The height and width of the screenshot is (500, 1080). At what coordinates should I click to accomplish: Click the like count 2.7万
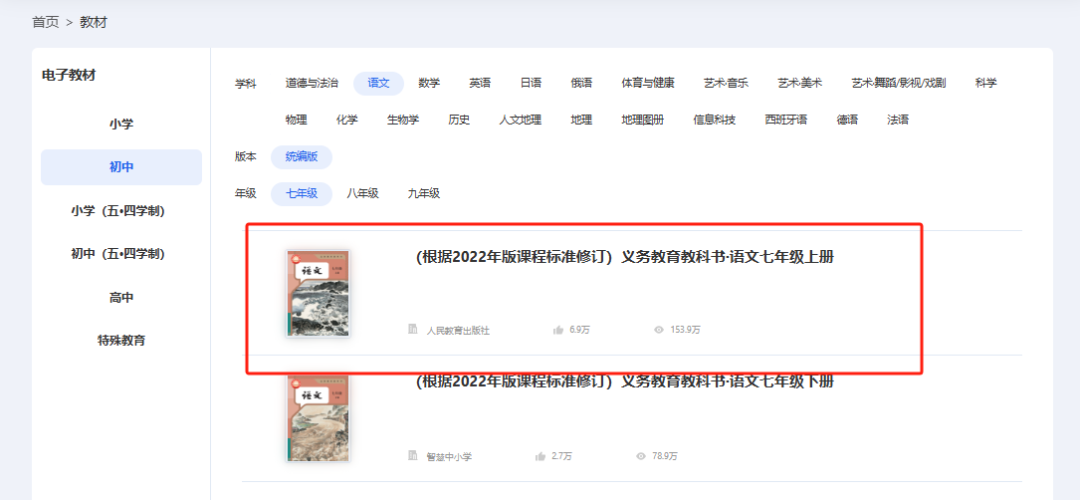pyautogui.click(x=562, y=457)
